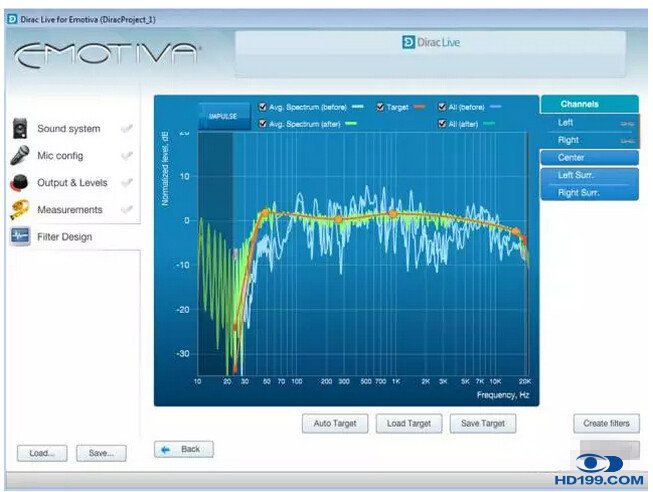This screenshot has height=492, width=653.
Task: Select the Left channel
Action: pyautogui.click(x=589, y=123)
